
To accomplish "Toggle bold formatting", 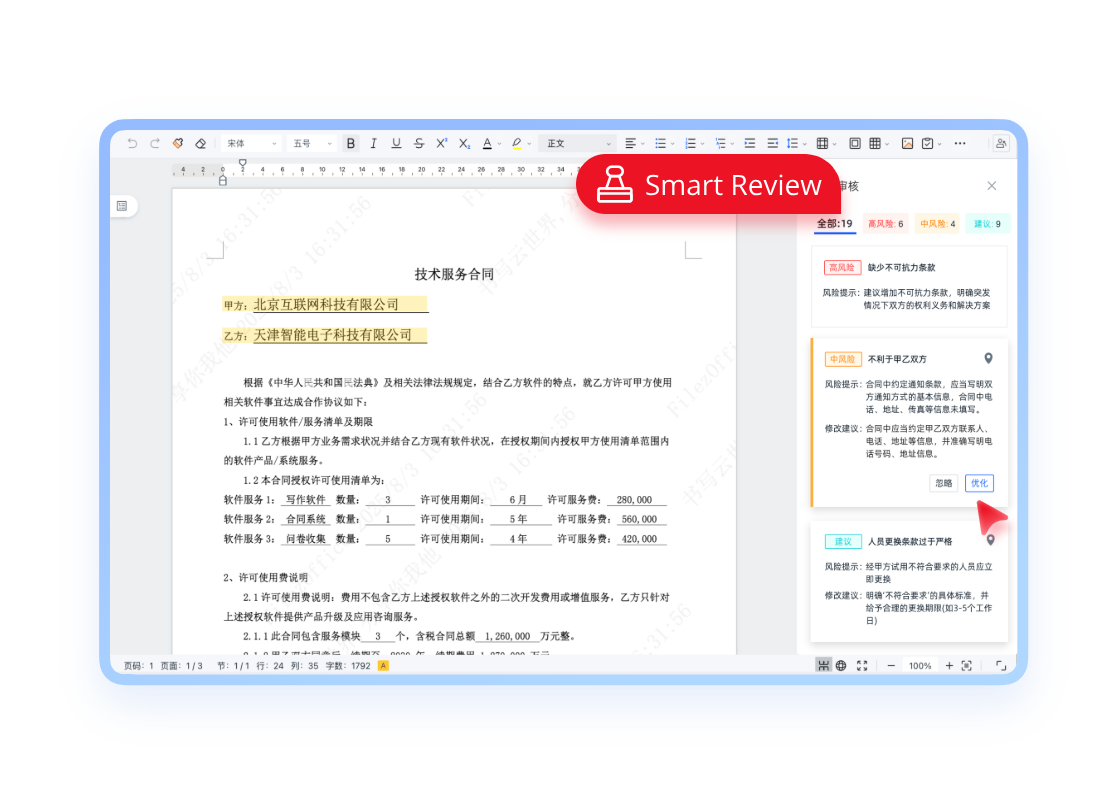I will [351, 143].
